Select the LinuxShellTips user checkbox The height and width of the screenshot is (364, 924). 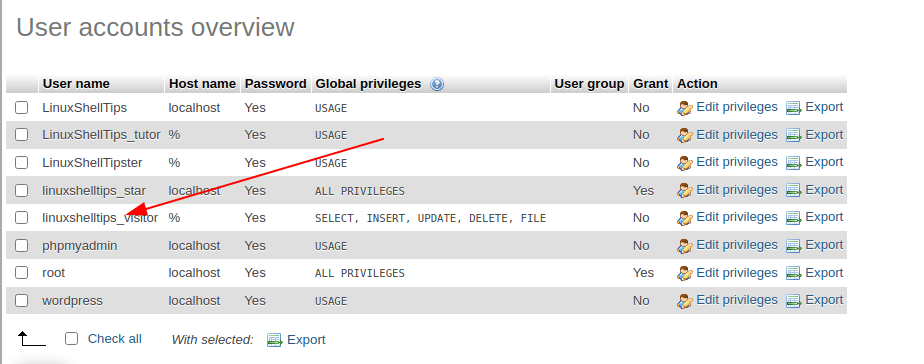click(22, 107)
